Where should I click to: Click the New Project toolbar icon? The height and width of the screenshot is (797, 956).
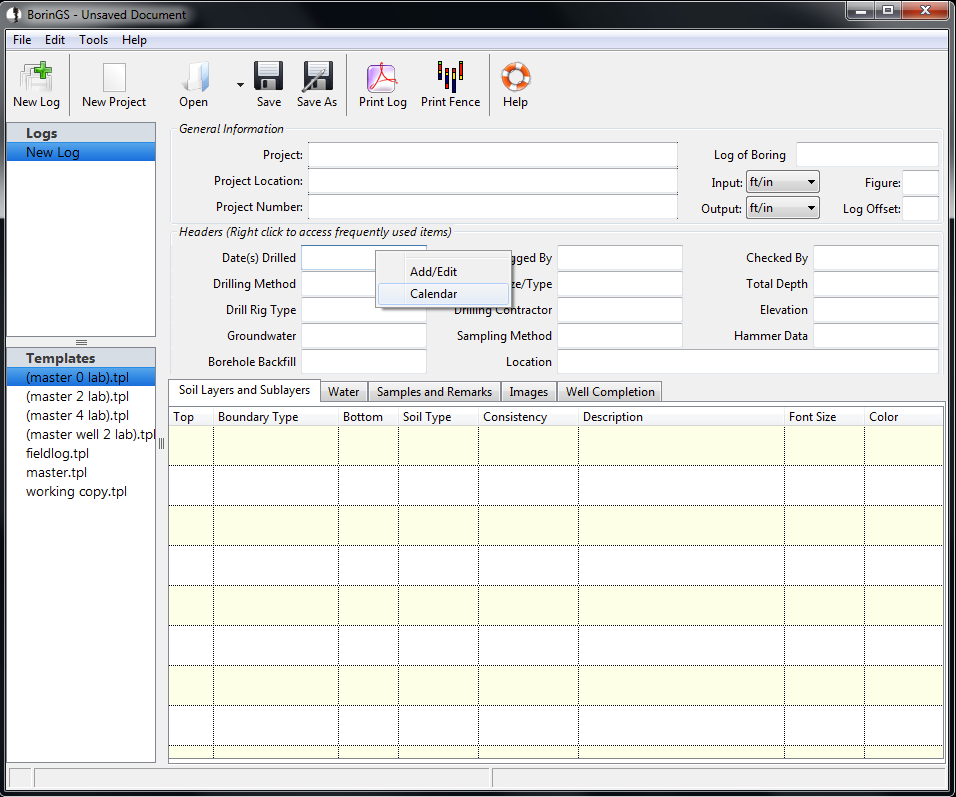coord(114,77)
